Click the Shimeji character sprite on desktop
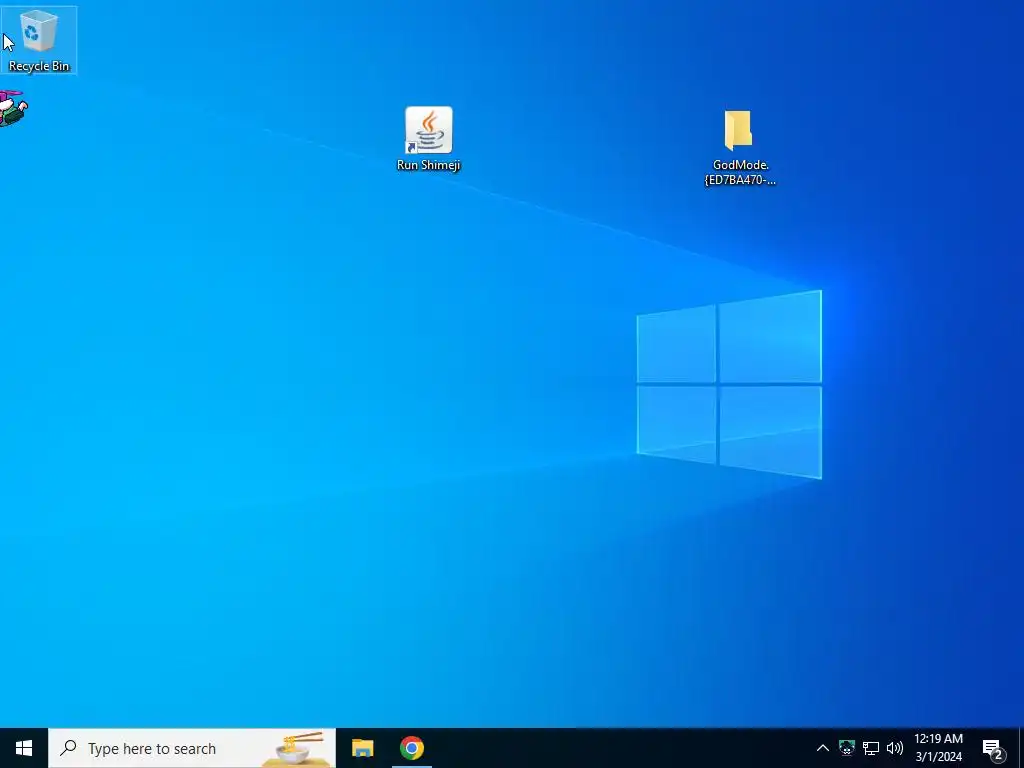Image resolution: width=1024 pixels, height=768 pixels. click(x=13, y=108)
